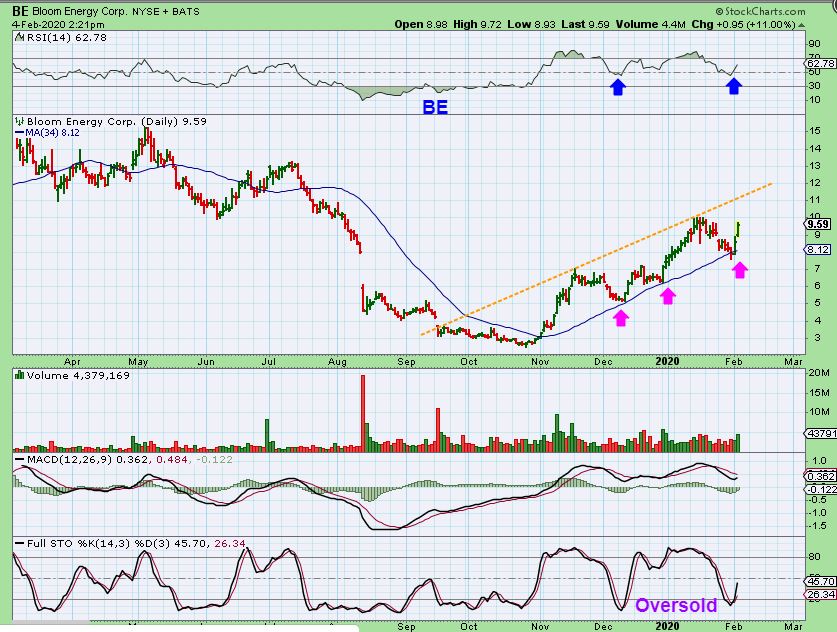Screen dimensions: 837x632
Task: Click the Chg +0.95 (+11.00%) value
Action: (x=744, y=25)
